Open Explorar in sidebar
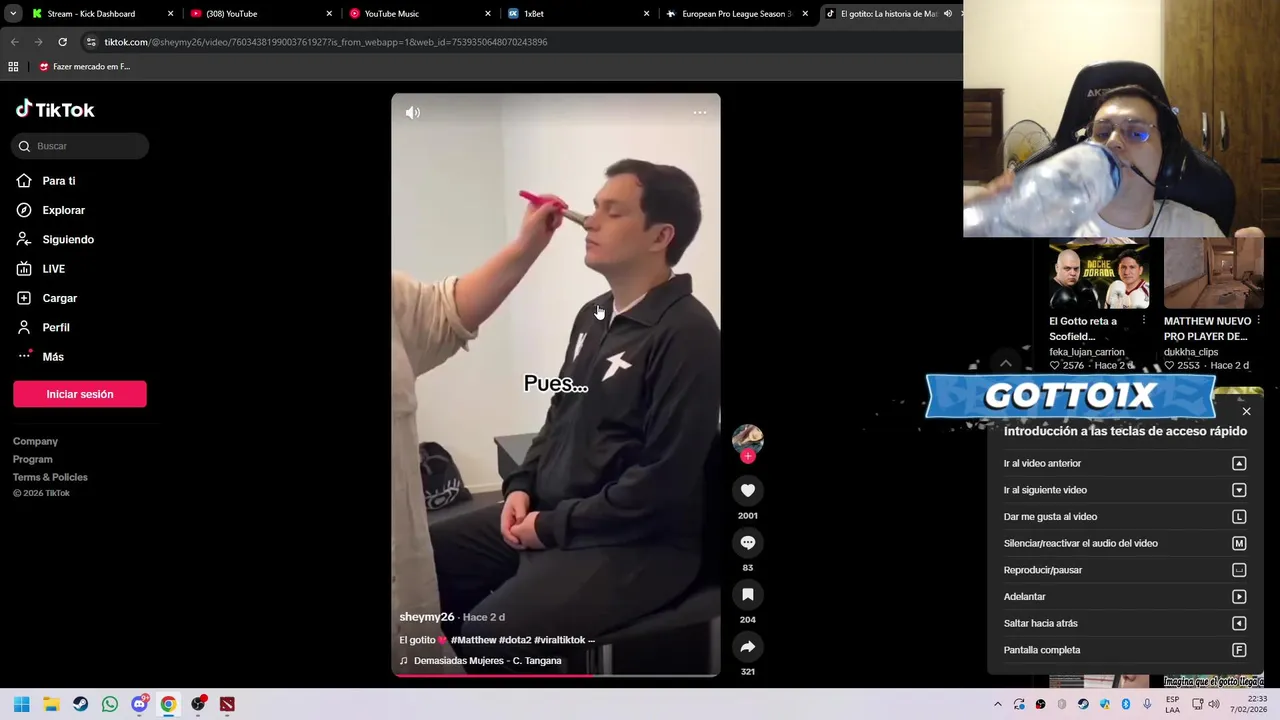Screen dimensions: 1280x720 pos(63,210)
